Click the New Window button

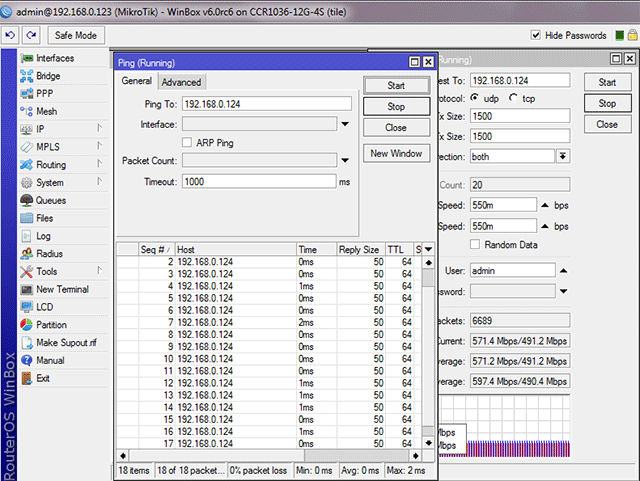coord(396,154)
